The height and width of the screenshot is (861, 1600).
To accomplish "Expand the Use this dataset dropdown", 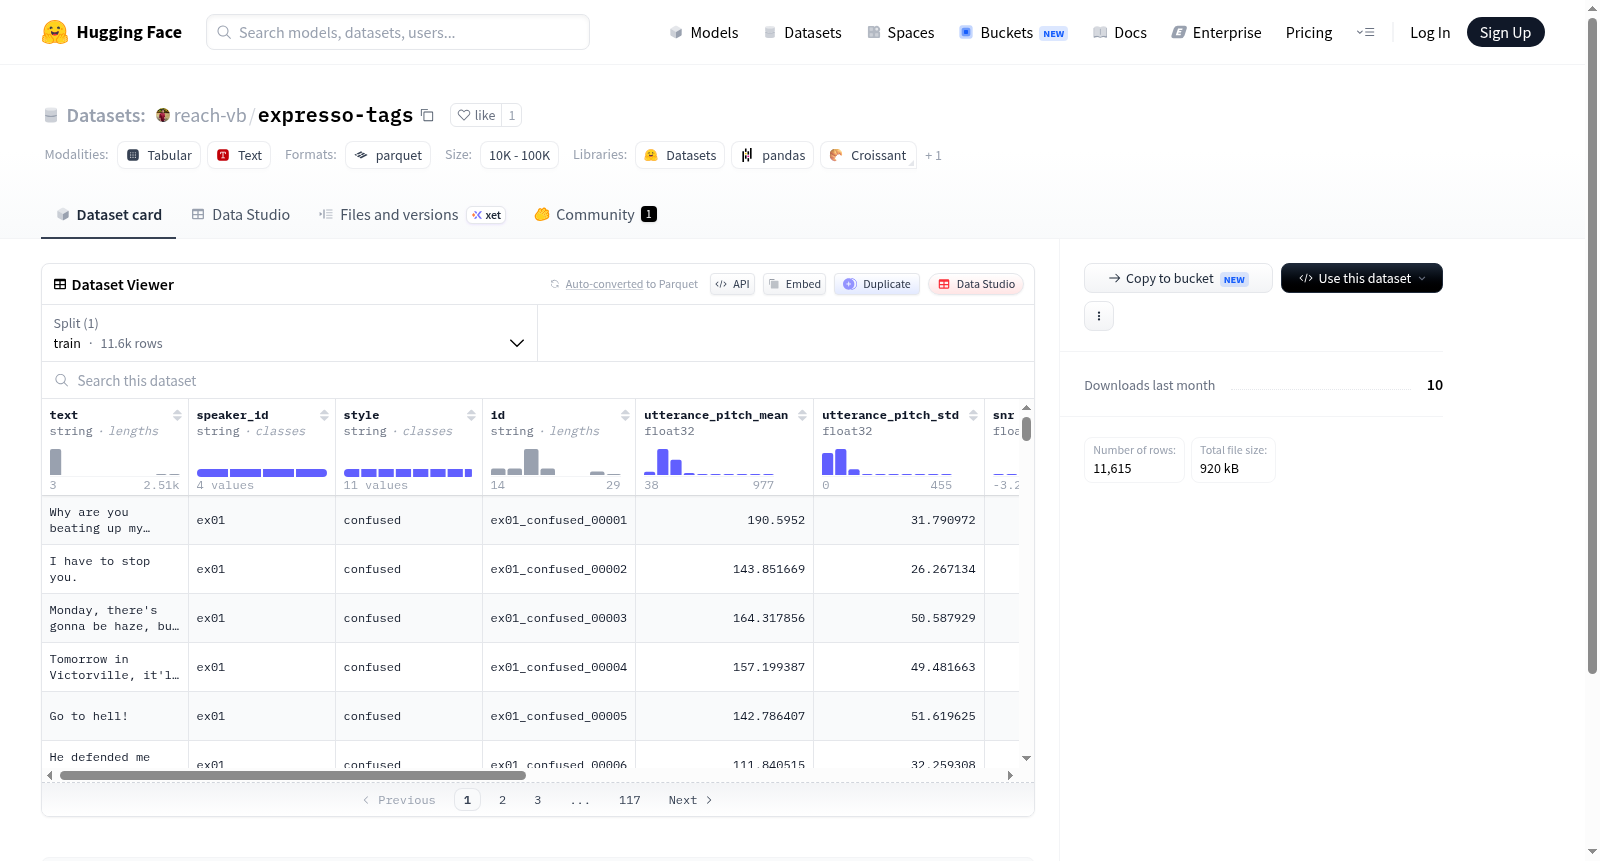I will (1361, 278).
